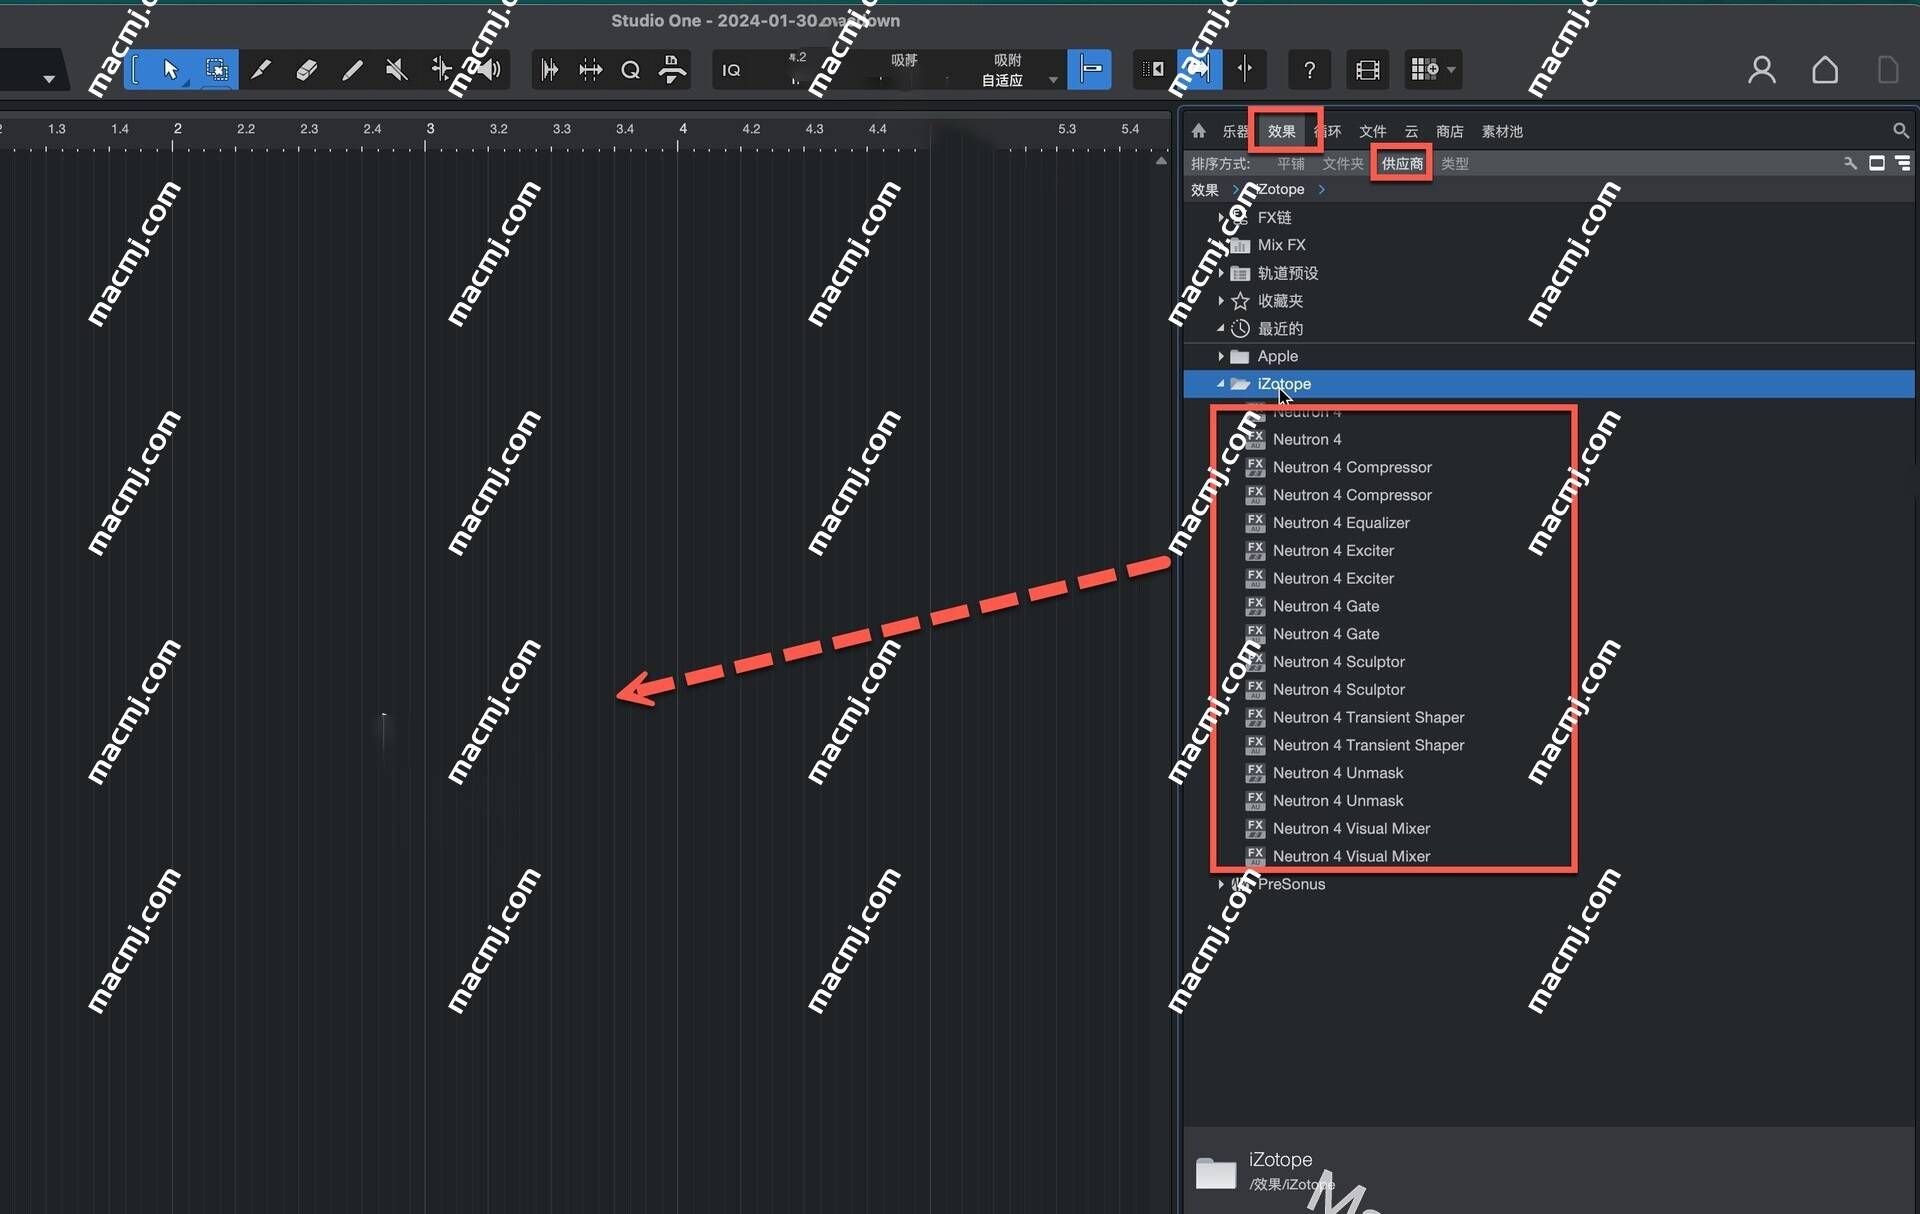Open the user account icon
The image size is (1920, 1214).
coord(1762,69)
